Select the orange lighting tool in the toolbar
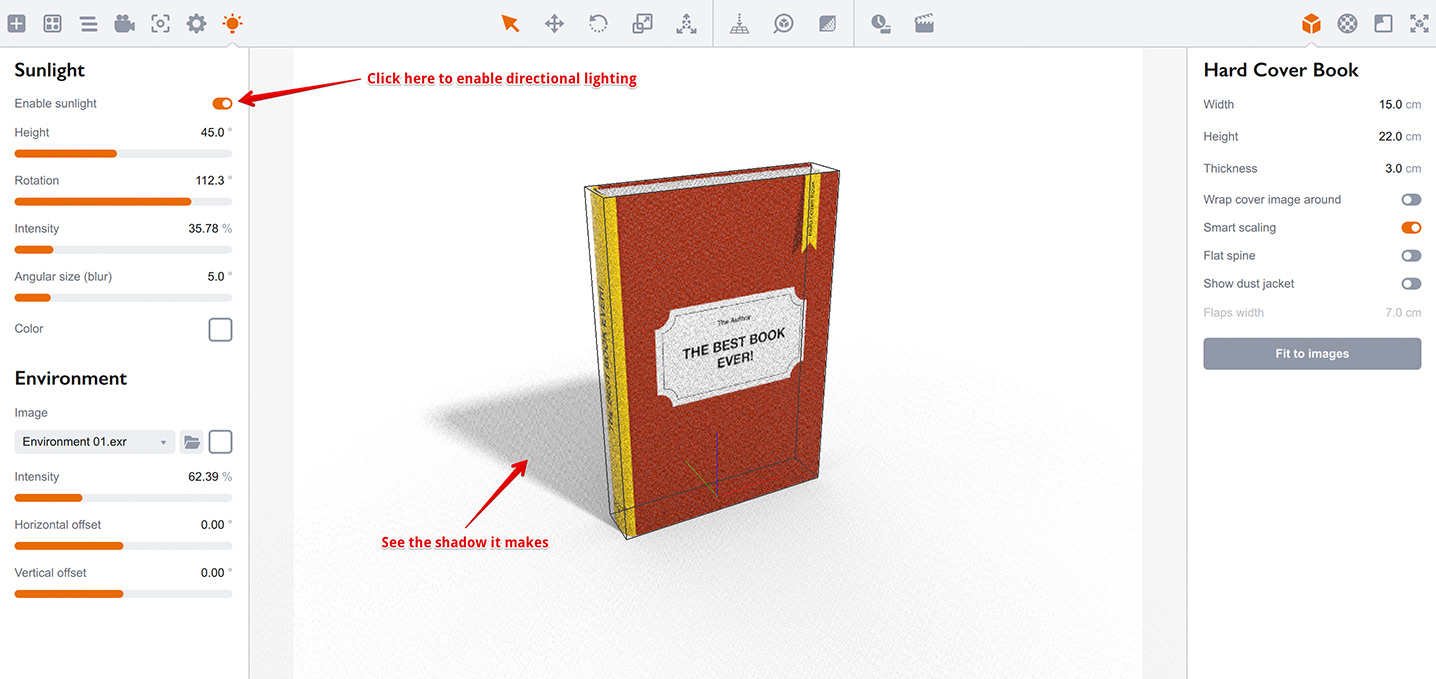Image resolution: width=1436 pixels, height=679 pixels. (232, 22)
